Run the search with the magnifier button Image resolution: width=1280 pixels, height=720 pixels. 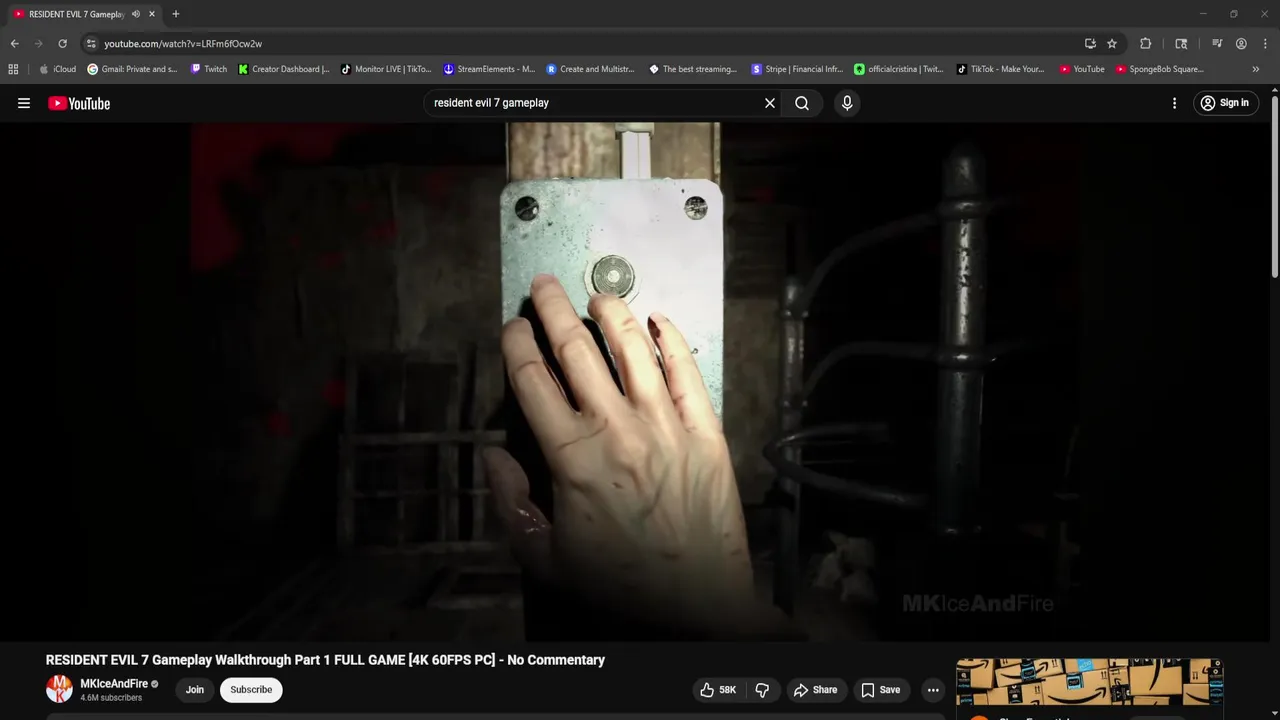point(802,103)
